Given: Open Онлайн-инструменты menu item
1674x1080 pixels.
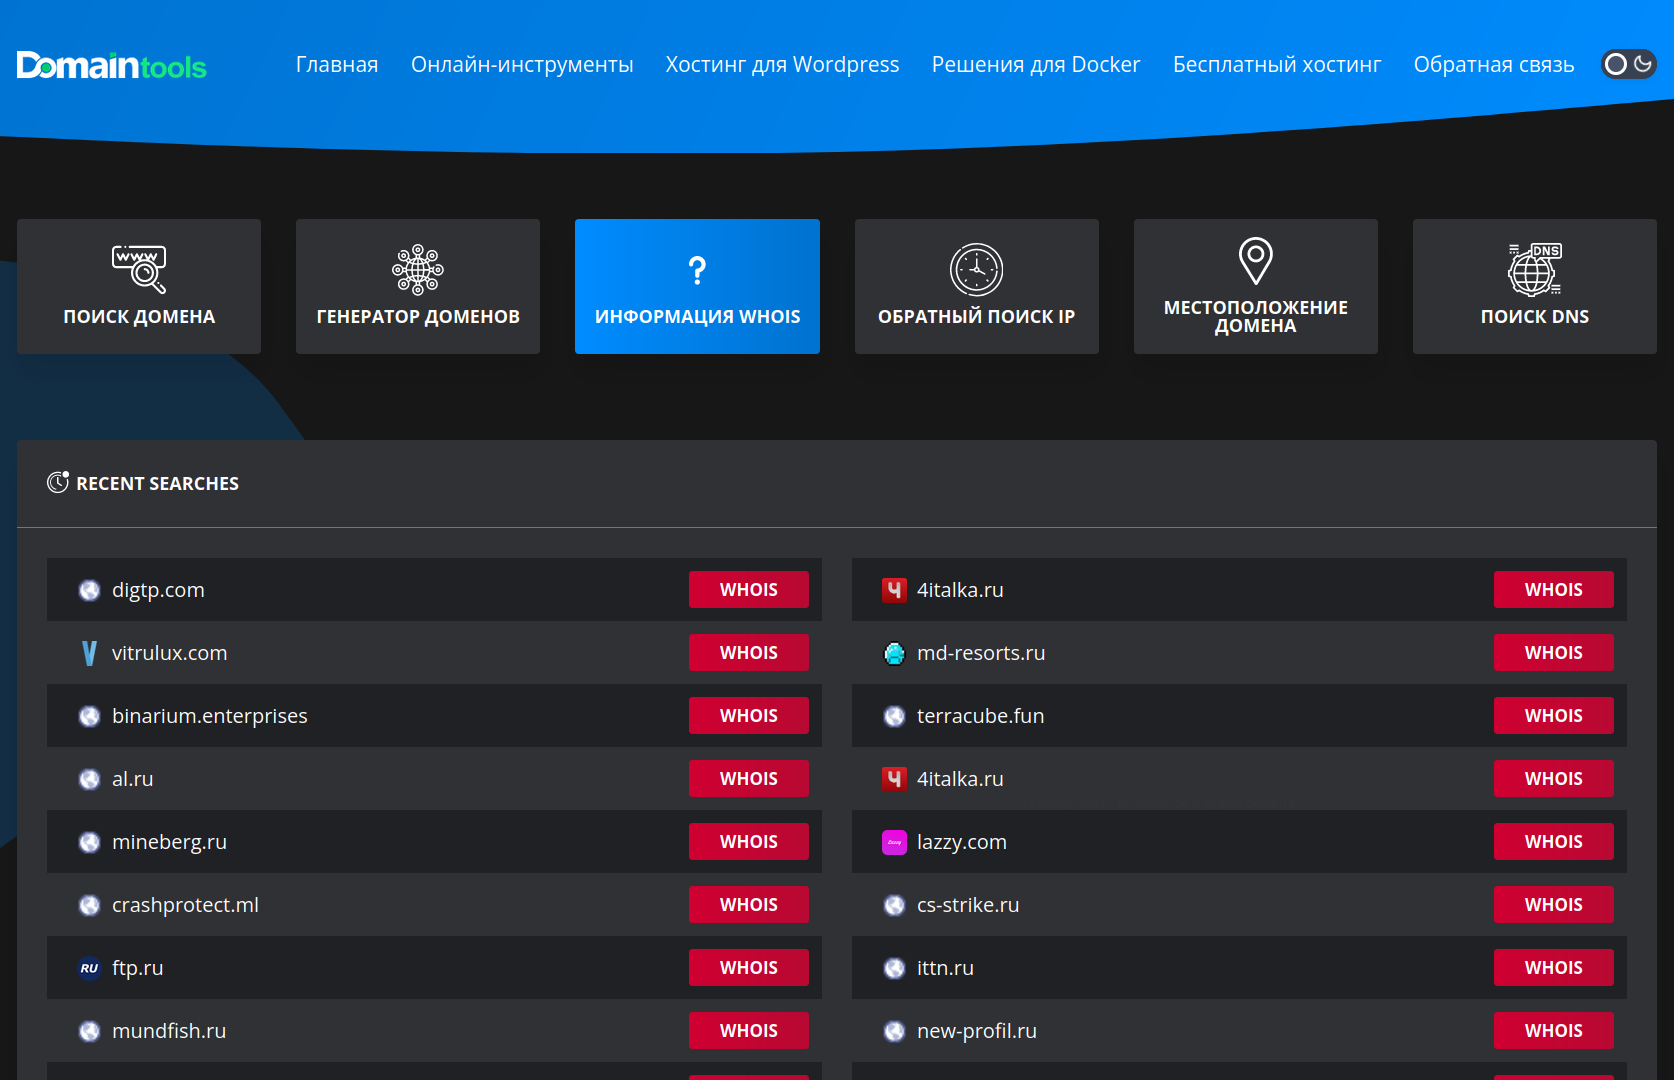Looking at the screenshot, I should coord(522,64).
